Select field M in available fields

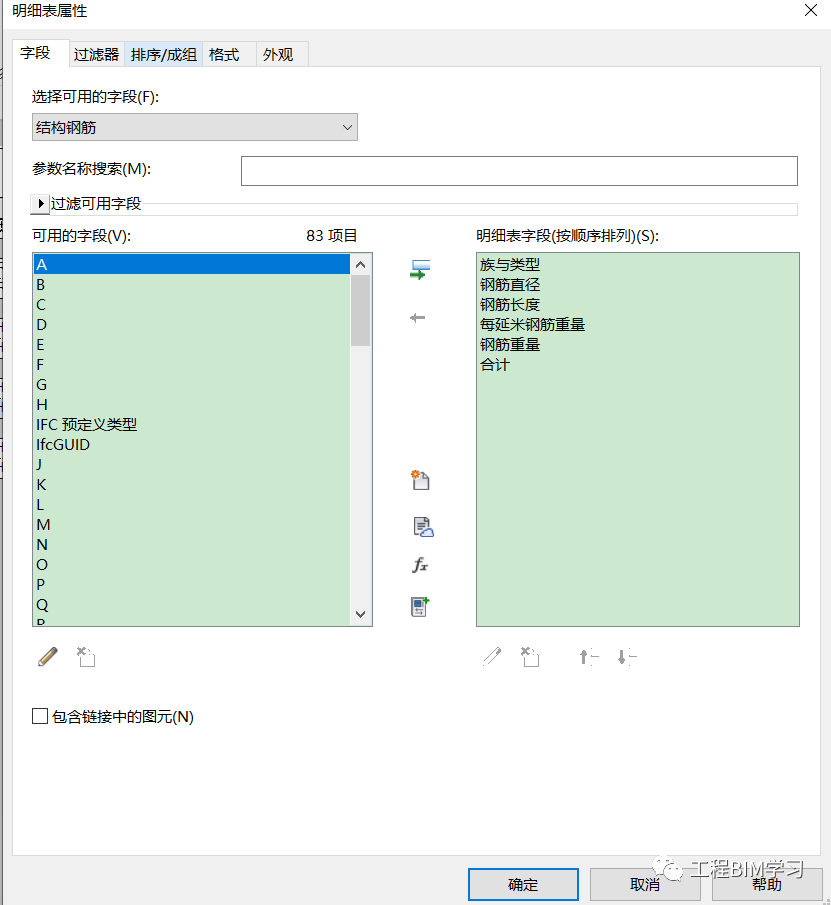click(x=192, y=525)
